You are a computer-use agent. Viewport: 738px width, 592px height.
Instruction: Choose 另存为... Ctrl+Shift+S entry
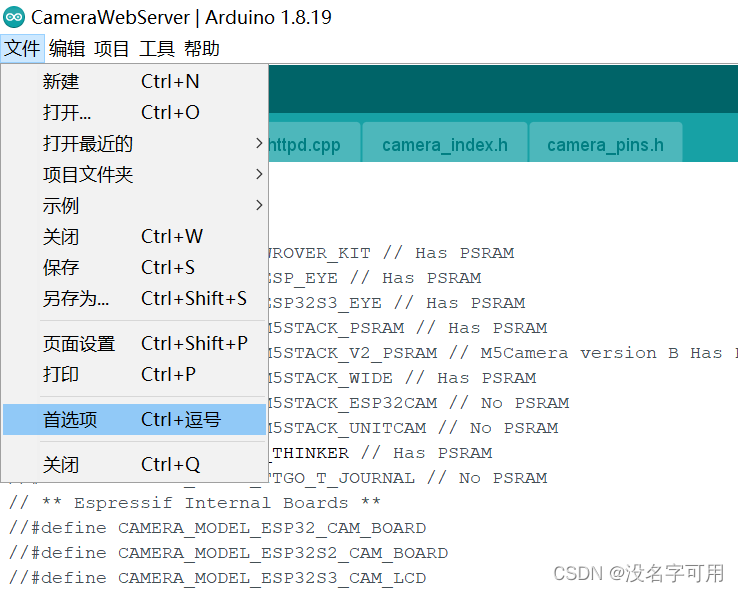pos(135,299)
